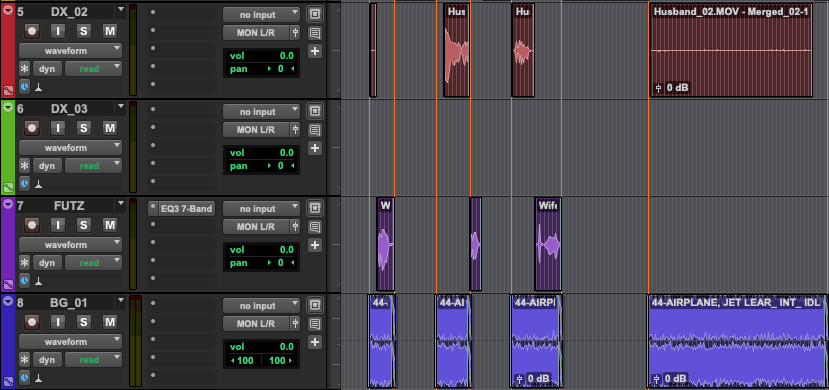Open DX_02 track view selector 'waveform'

(x=70, y=51)
